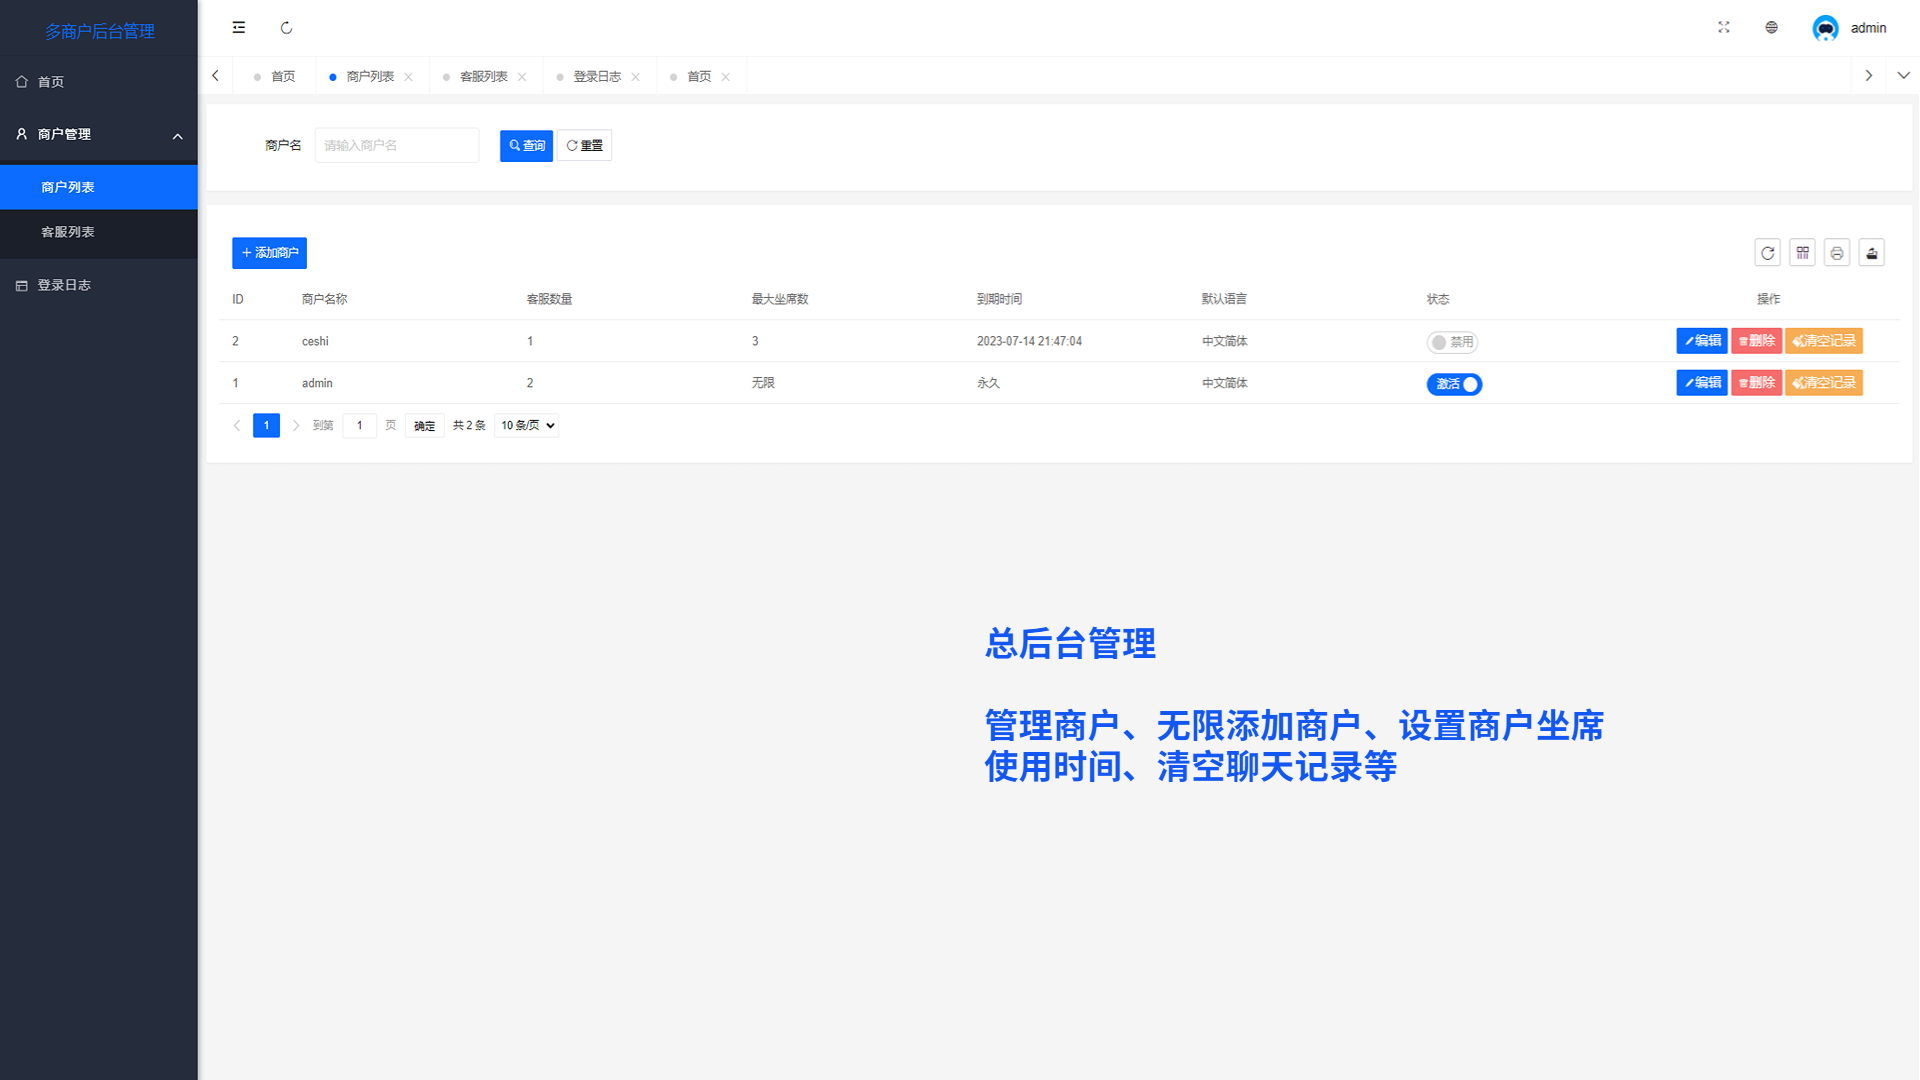Click the globe language icon

click(1771, 28)
